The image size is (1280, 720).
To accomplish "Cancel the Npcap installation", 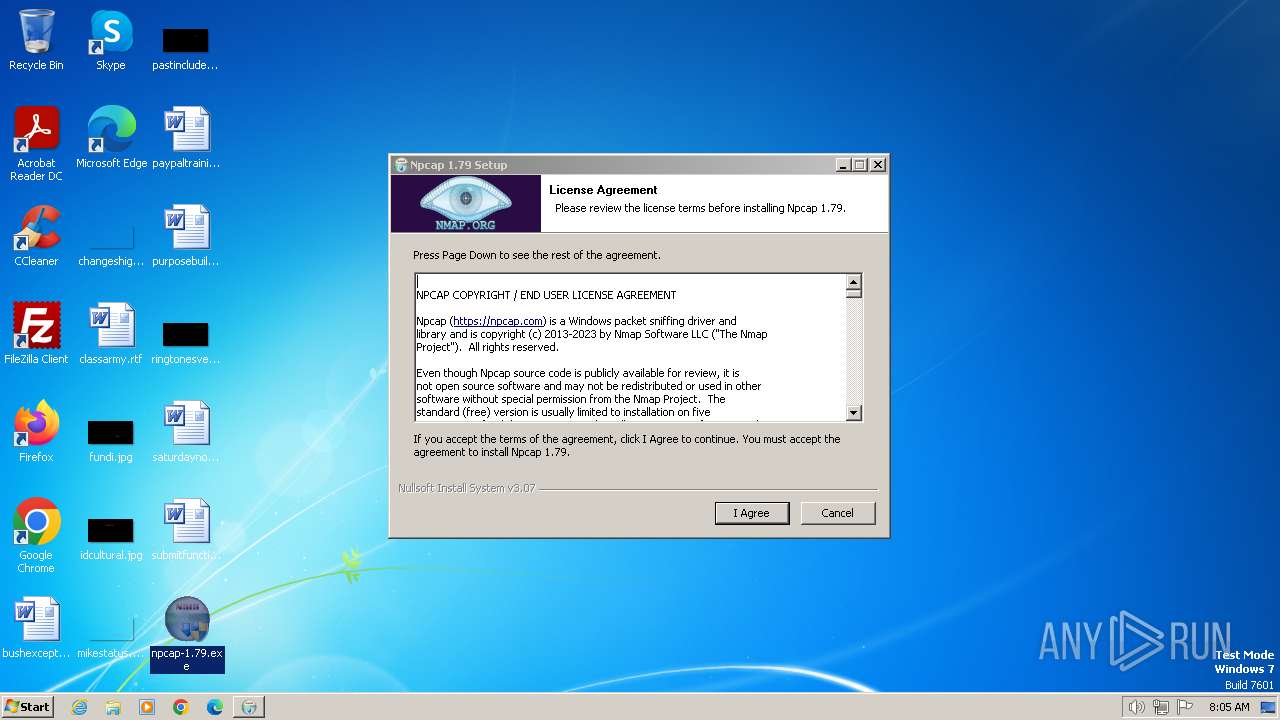I will point(837,513).
